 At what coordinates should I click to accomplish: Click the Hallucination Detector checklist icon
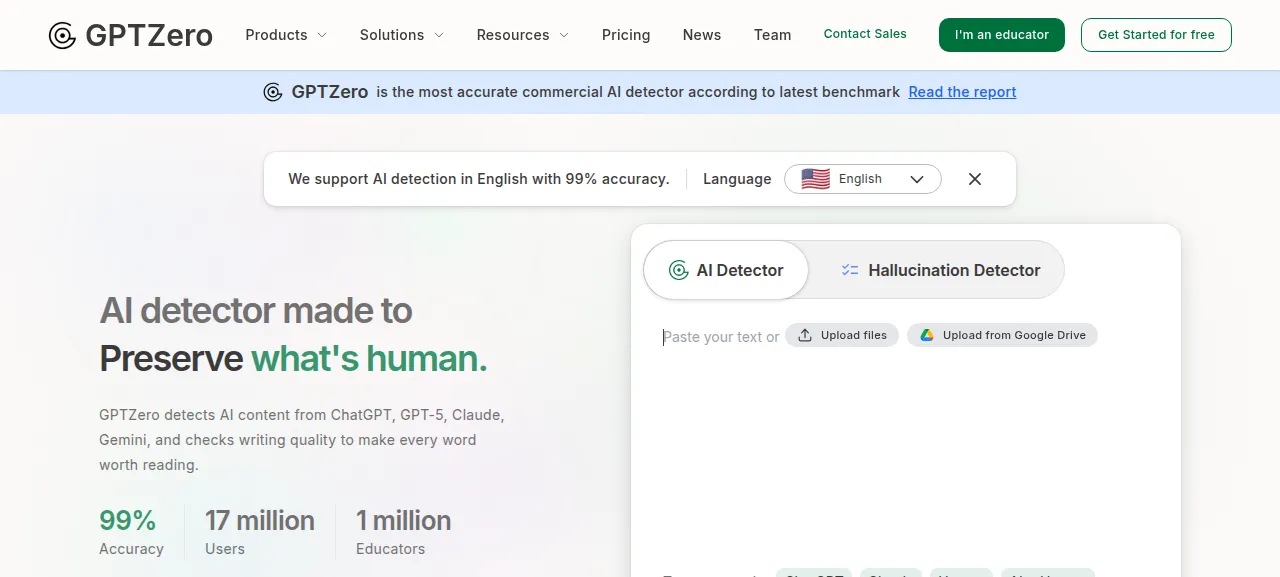850,270
